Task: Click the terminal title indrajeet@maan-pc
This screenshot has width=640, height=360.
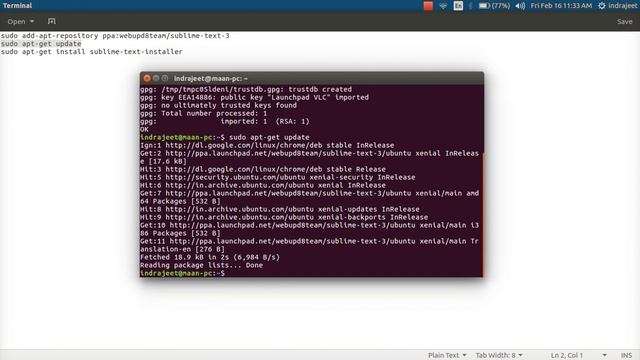Action: pyautogui.click(x=211, y=78)
